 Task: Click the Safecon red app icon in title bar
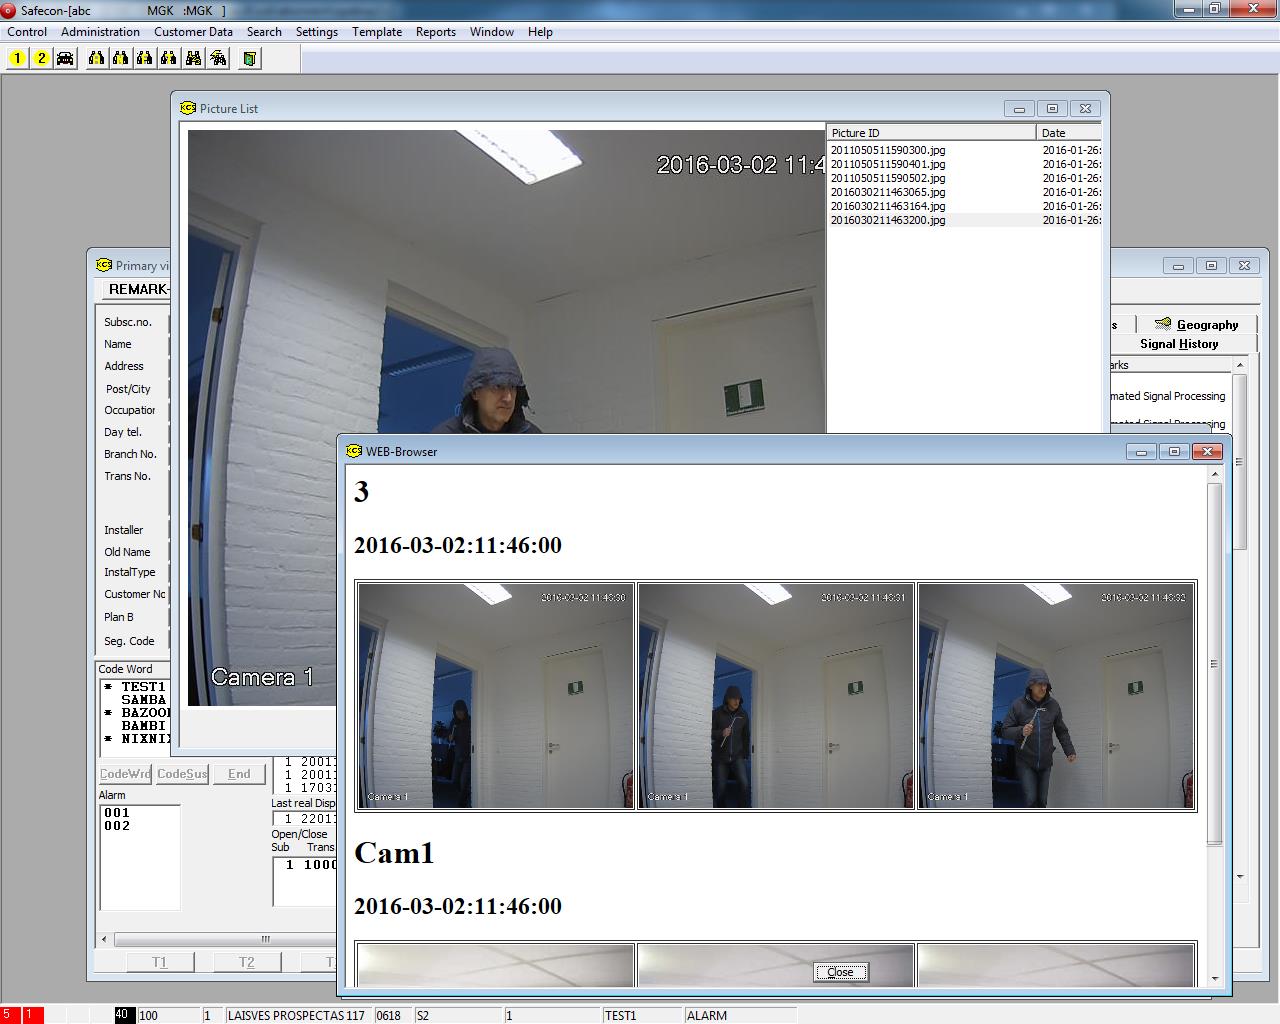point(9,10)
